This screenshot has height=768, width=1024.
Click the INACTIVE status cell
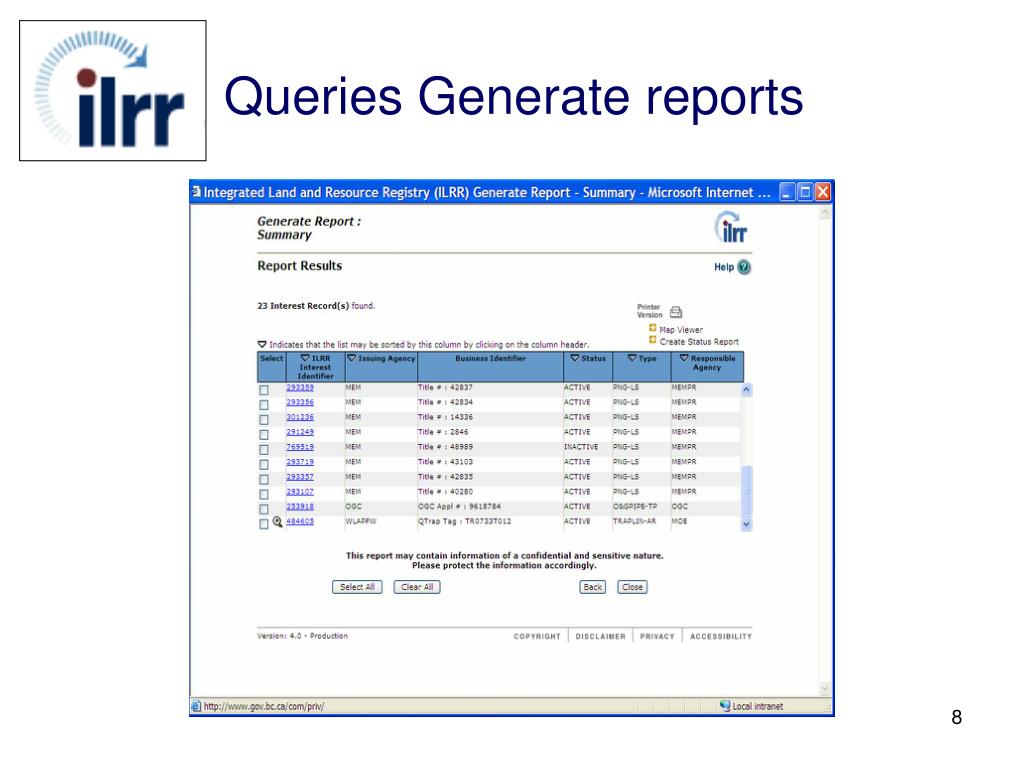[581, 447]
